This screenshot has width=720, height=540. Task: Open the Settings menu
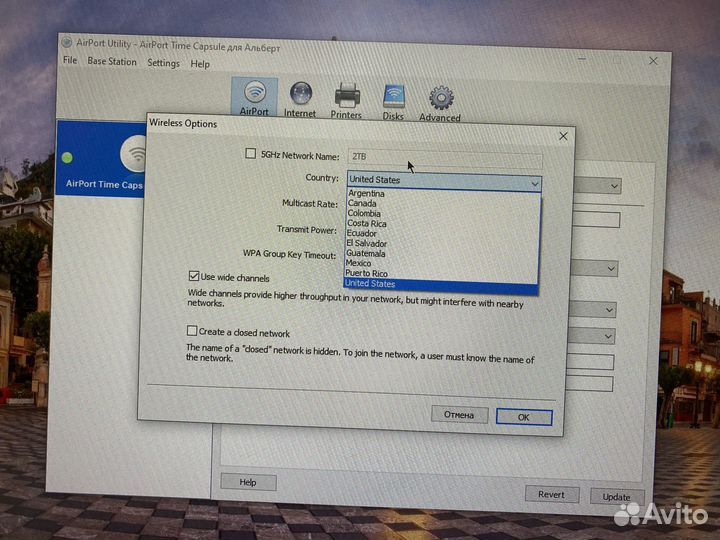coord(163,63)
